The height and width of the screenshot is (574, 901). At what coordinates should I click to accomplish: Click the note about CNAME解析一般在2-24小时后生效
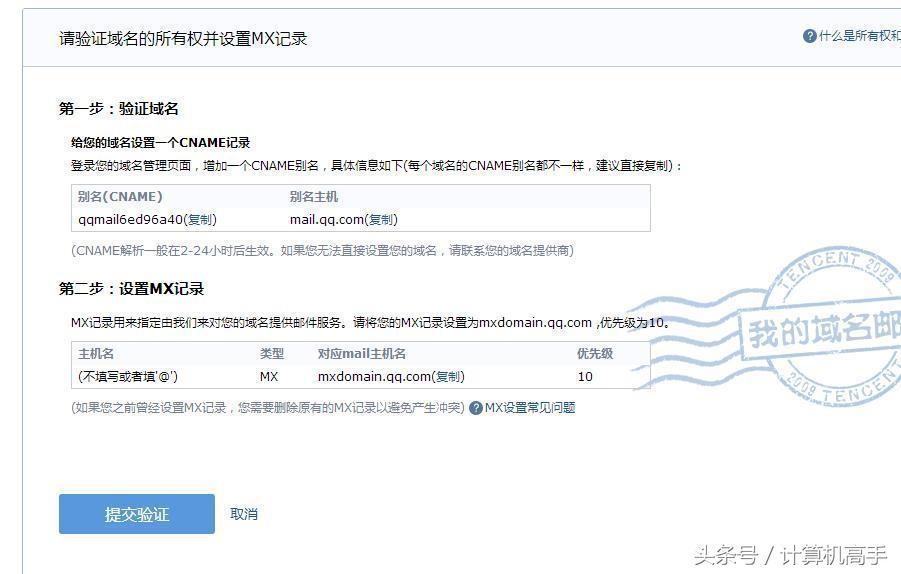322,251
